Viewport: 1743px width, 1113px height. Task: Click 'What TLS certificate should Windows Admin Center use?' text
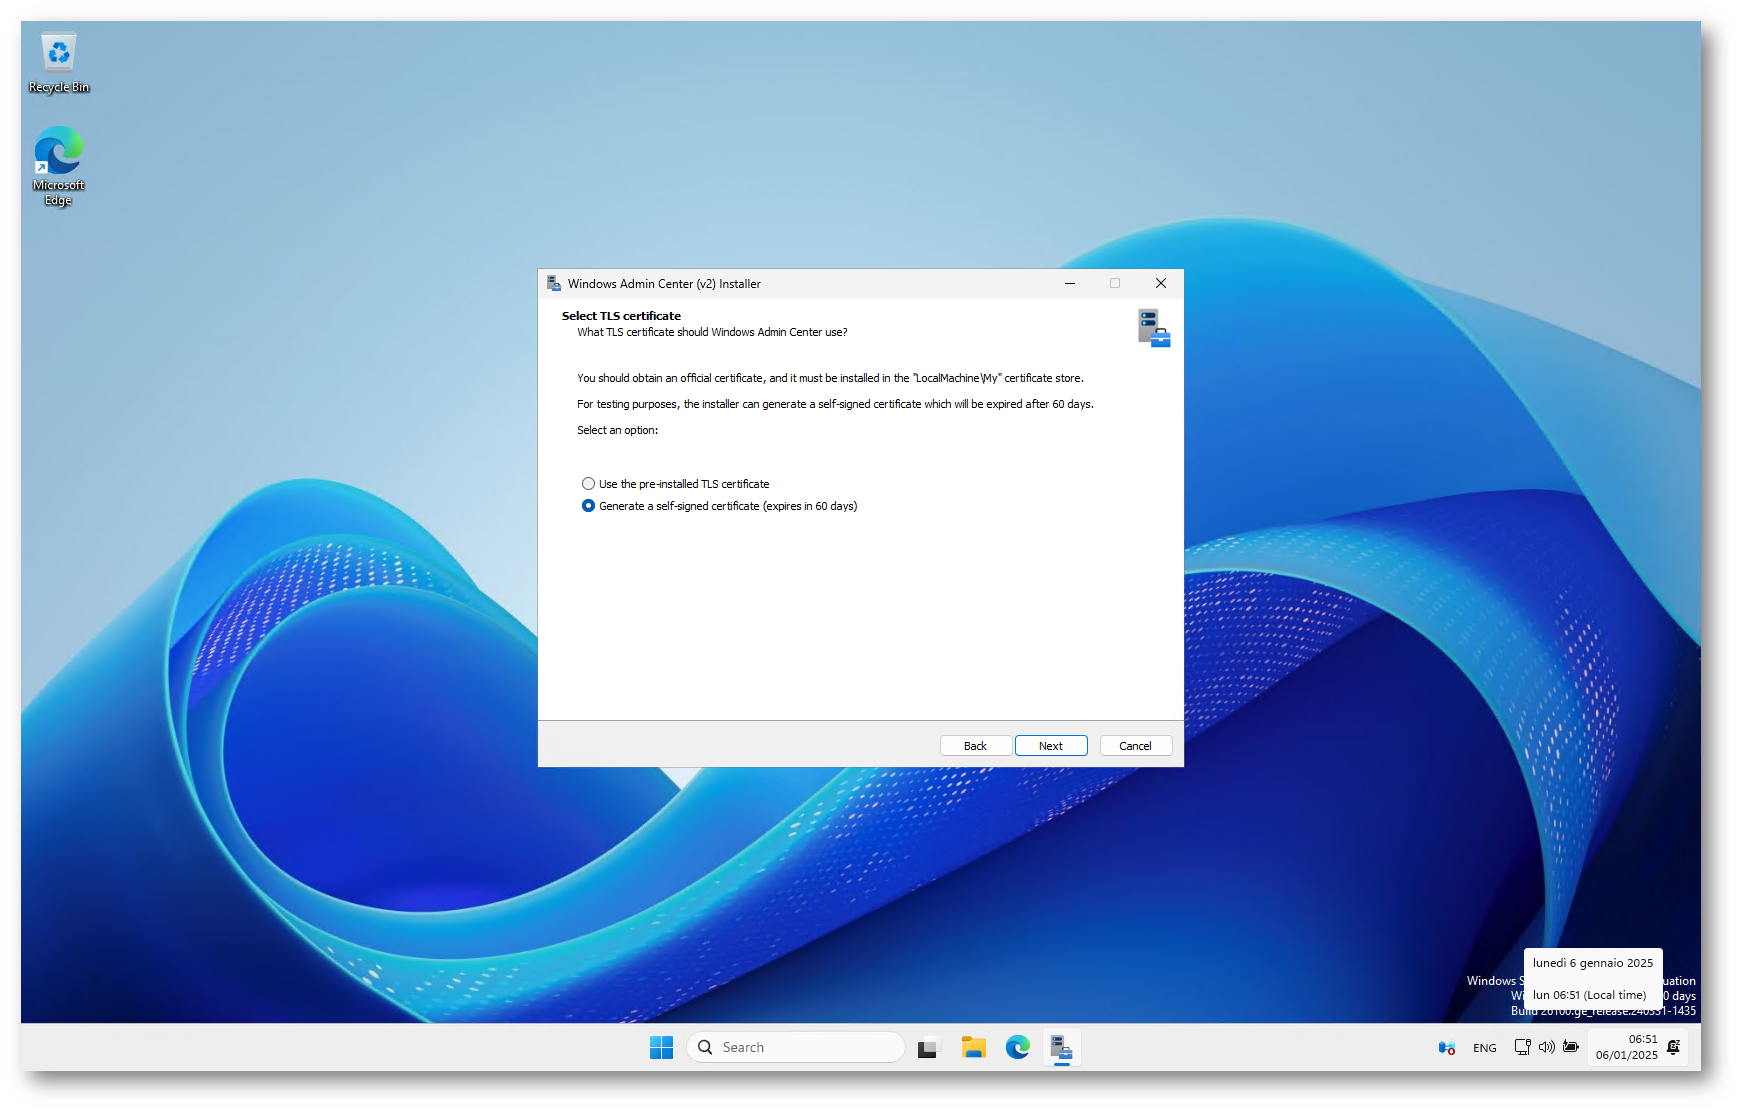point(712,332)
